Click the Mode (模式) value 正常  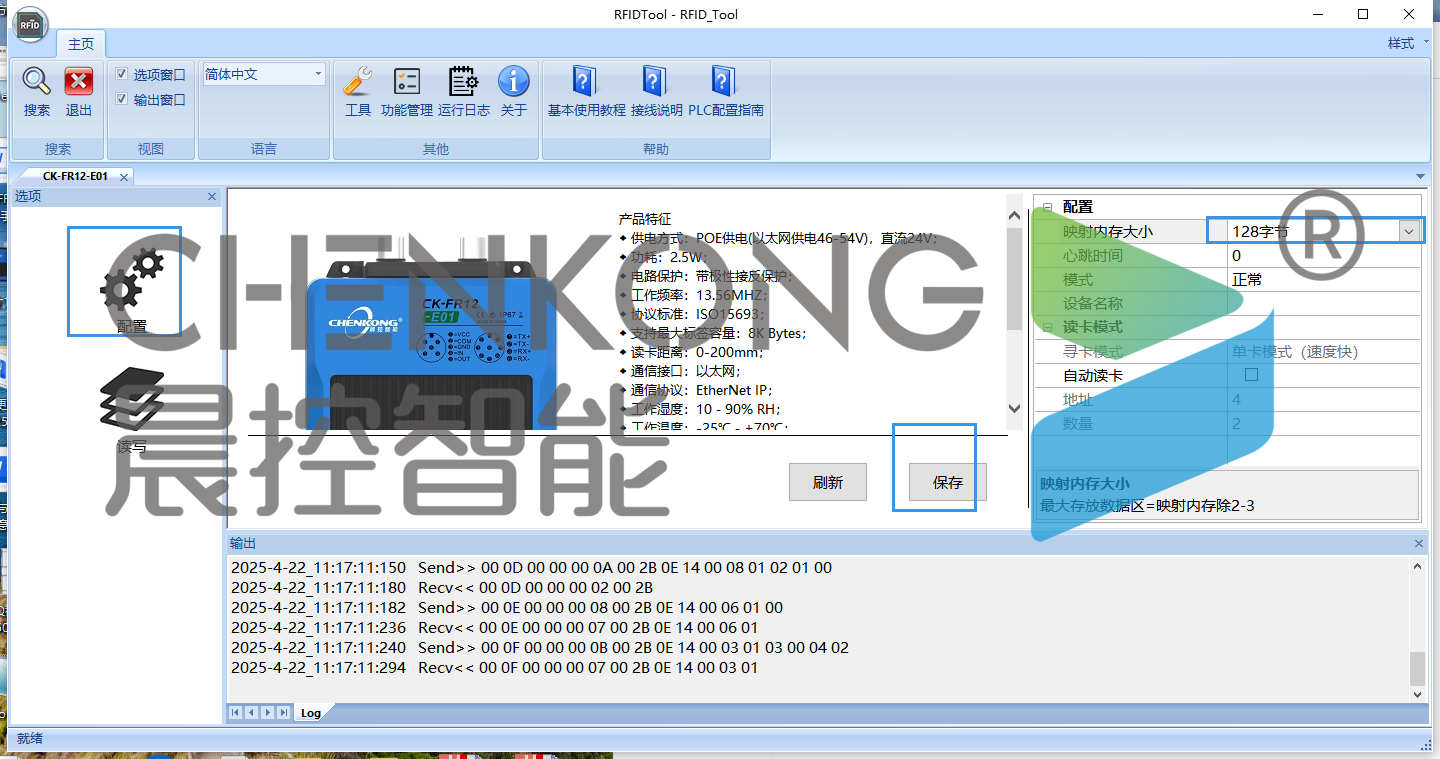(1247, 279)
